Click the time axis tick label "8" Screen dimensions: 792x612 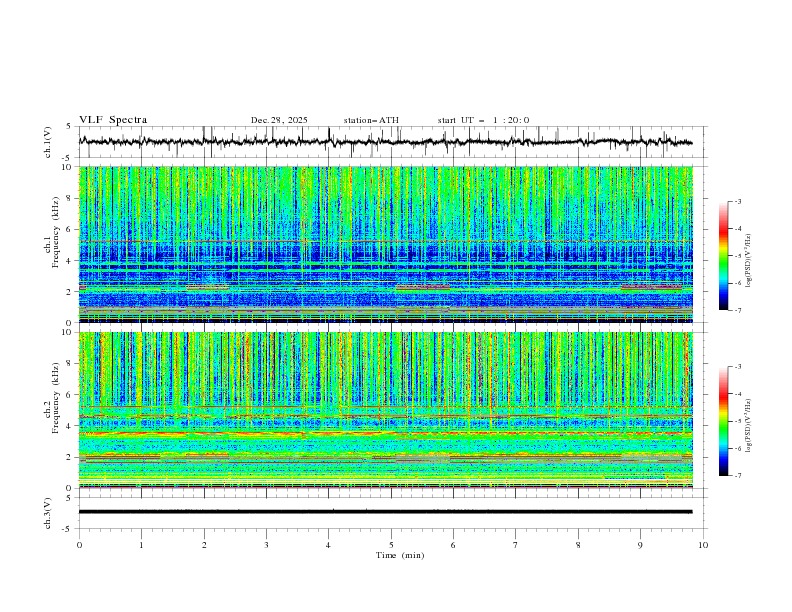[x=578, y=545]
